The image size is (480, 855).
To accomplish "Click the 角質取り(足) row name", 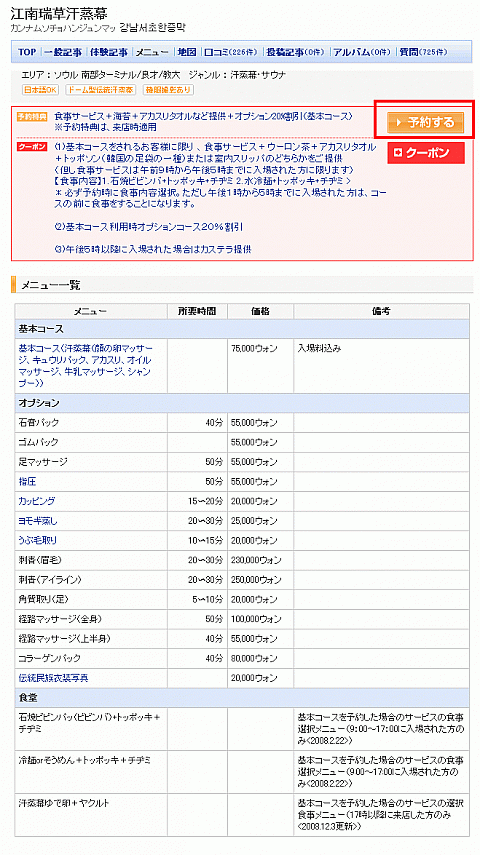I will coord(44,599).
